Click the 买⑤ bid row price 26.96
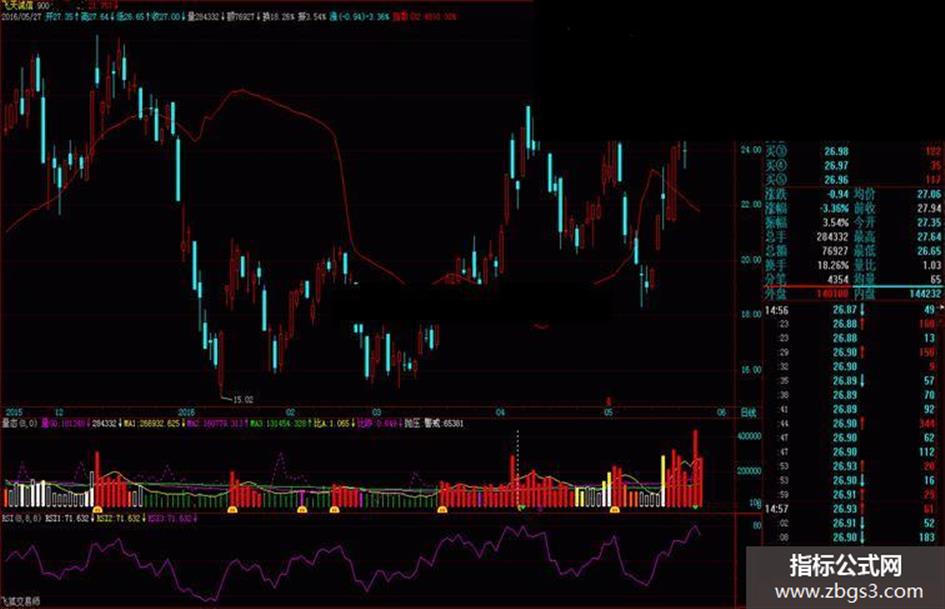Image resolution: width=945 pixels, height=609 pixels. coord(836,180)
